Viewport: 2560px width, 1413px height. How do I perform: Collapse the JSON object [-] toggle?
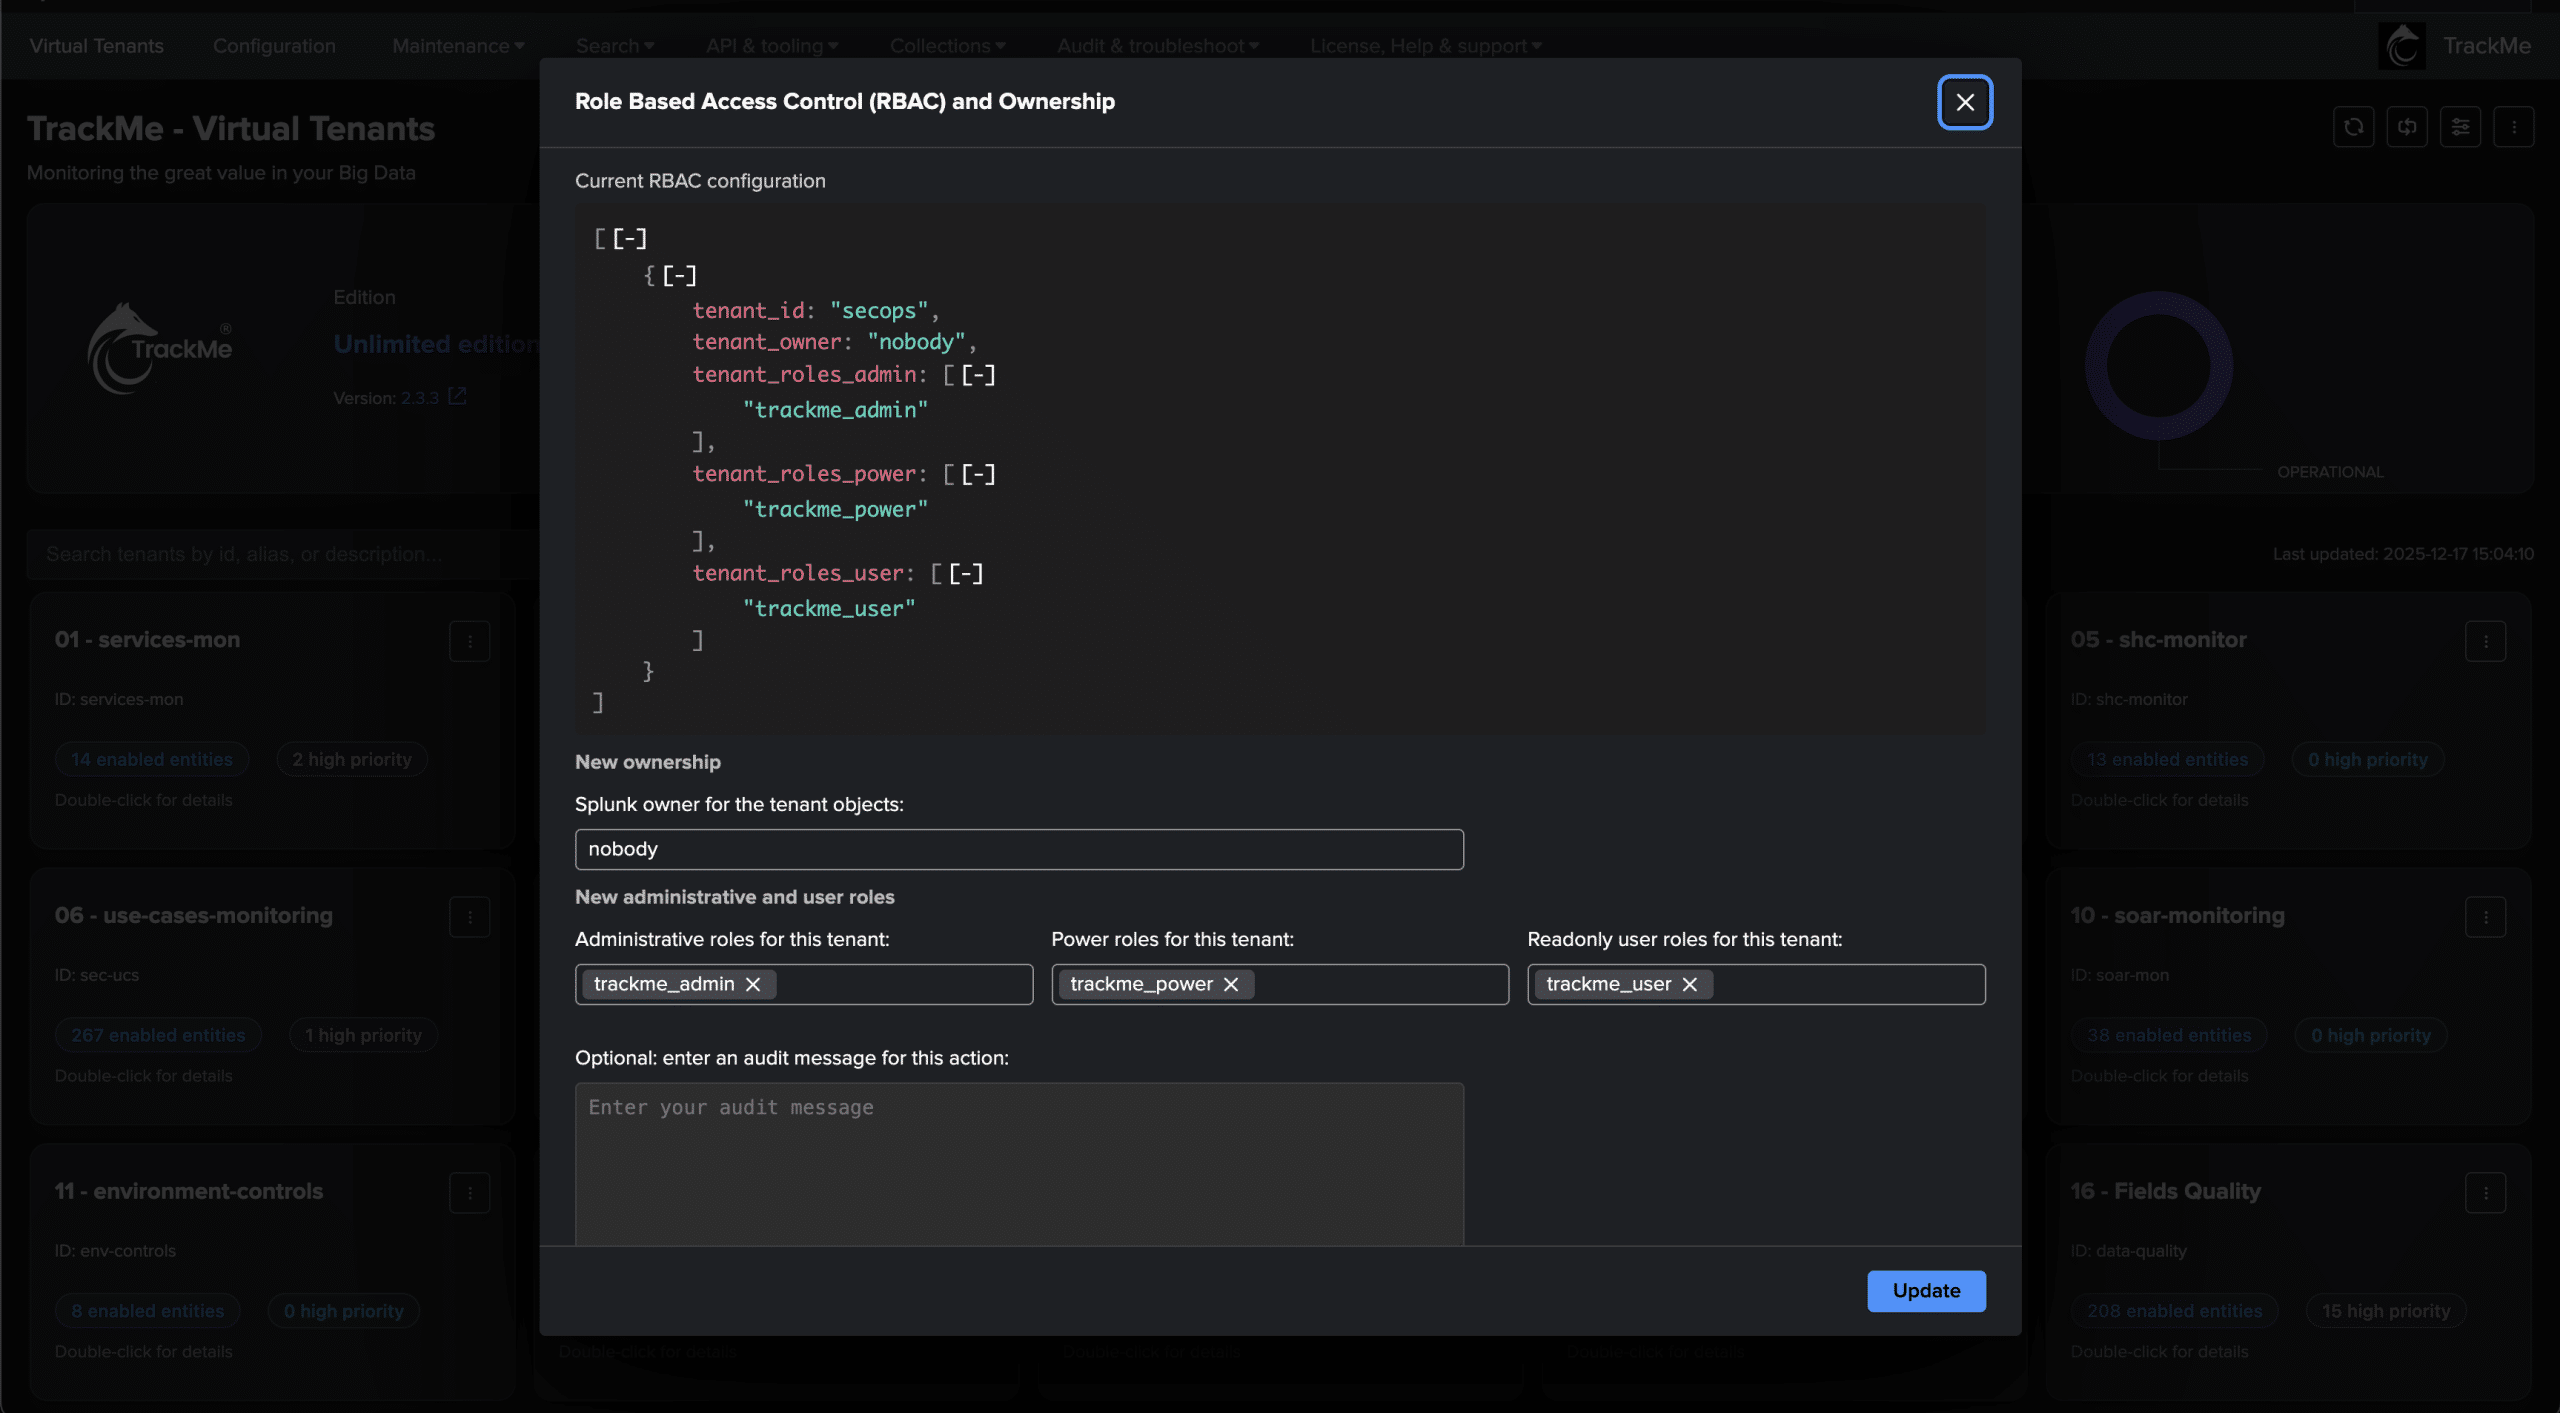click(x=679, y=275)
